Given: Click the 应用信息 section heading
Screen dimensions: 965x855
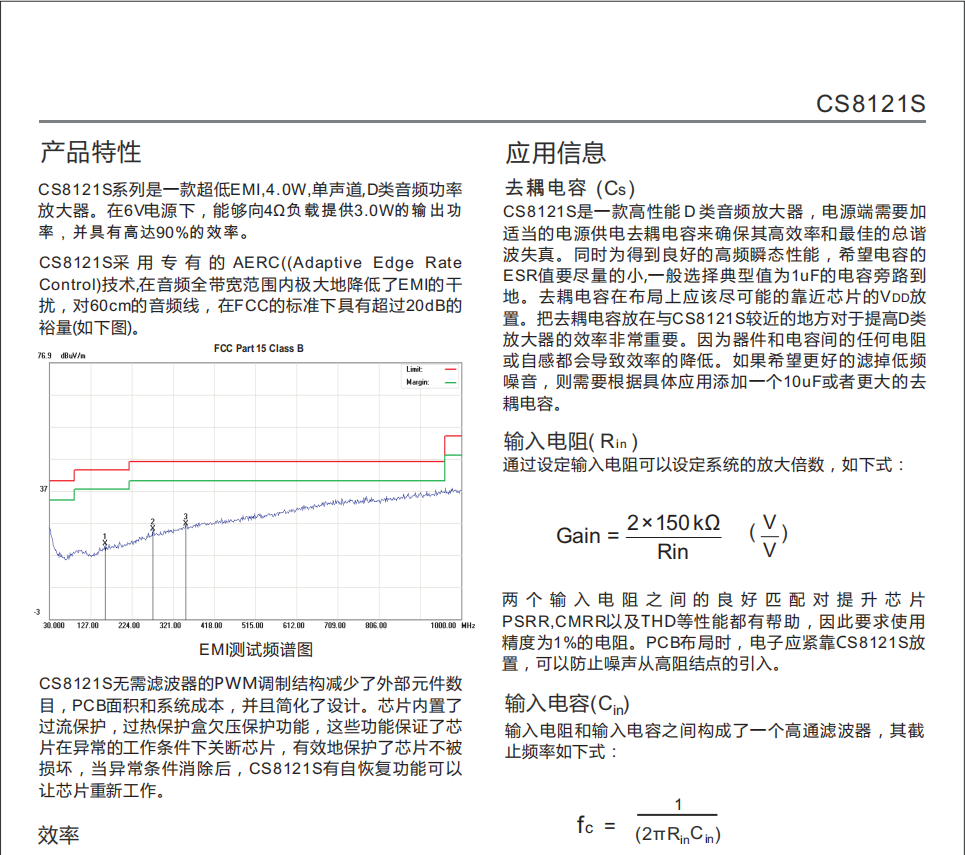Looking at the screenshot, I should [555, 152].
